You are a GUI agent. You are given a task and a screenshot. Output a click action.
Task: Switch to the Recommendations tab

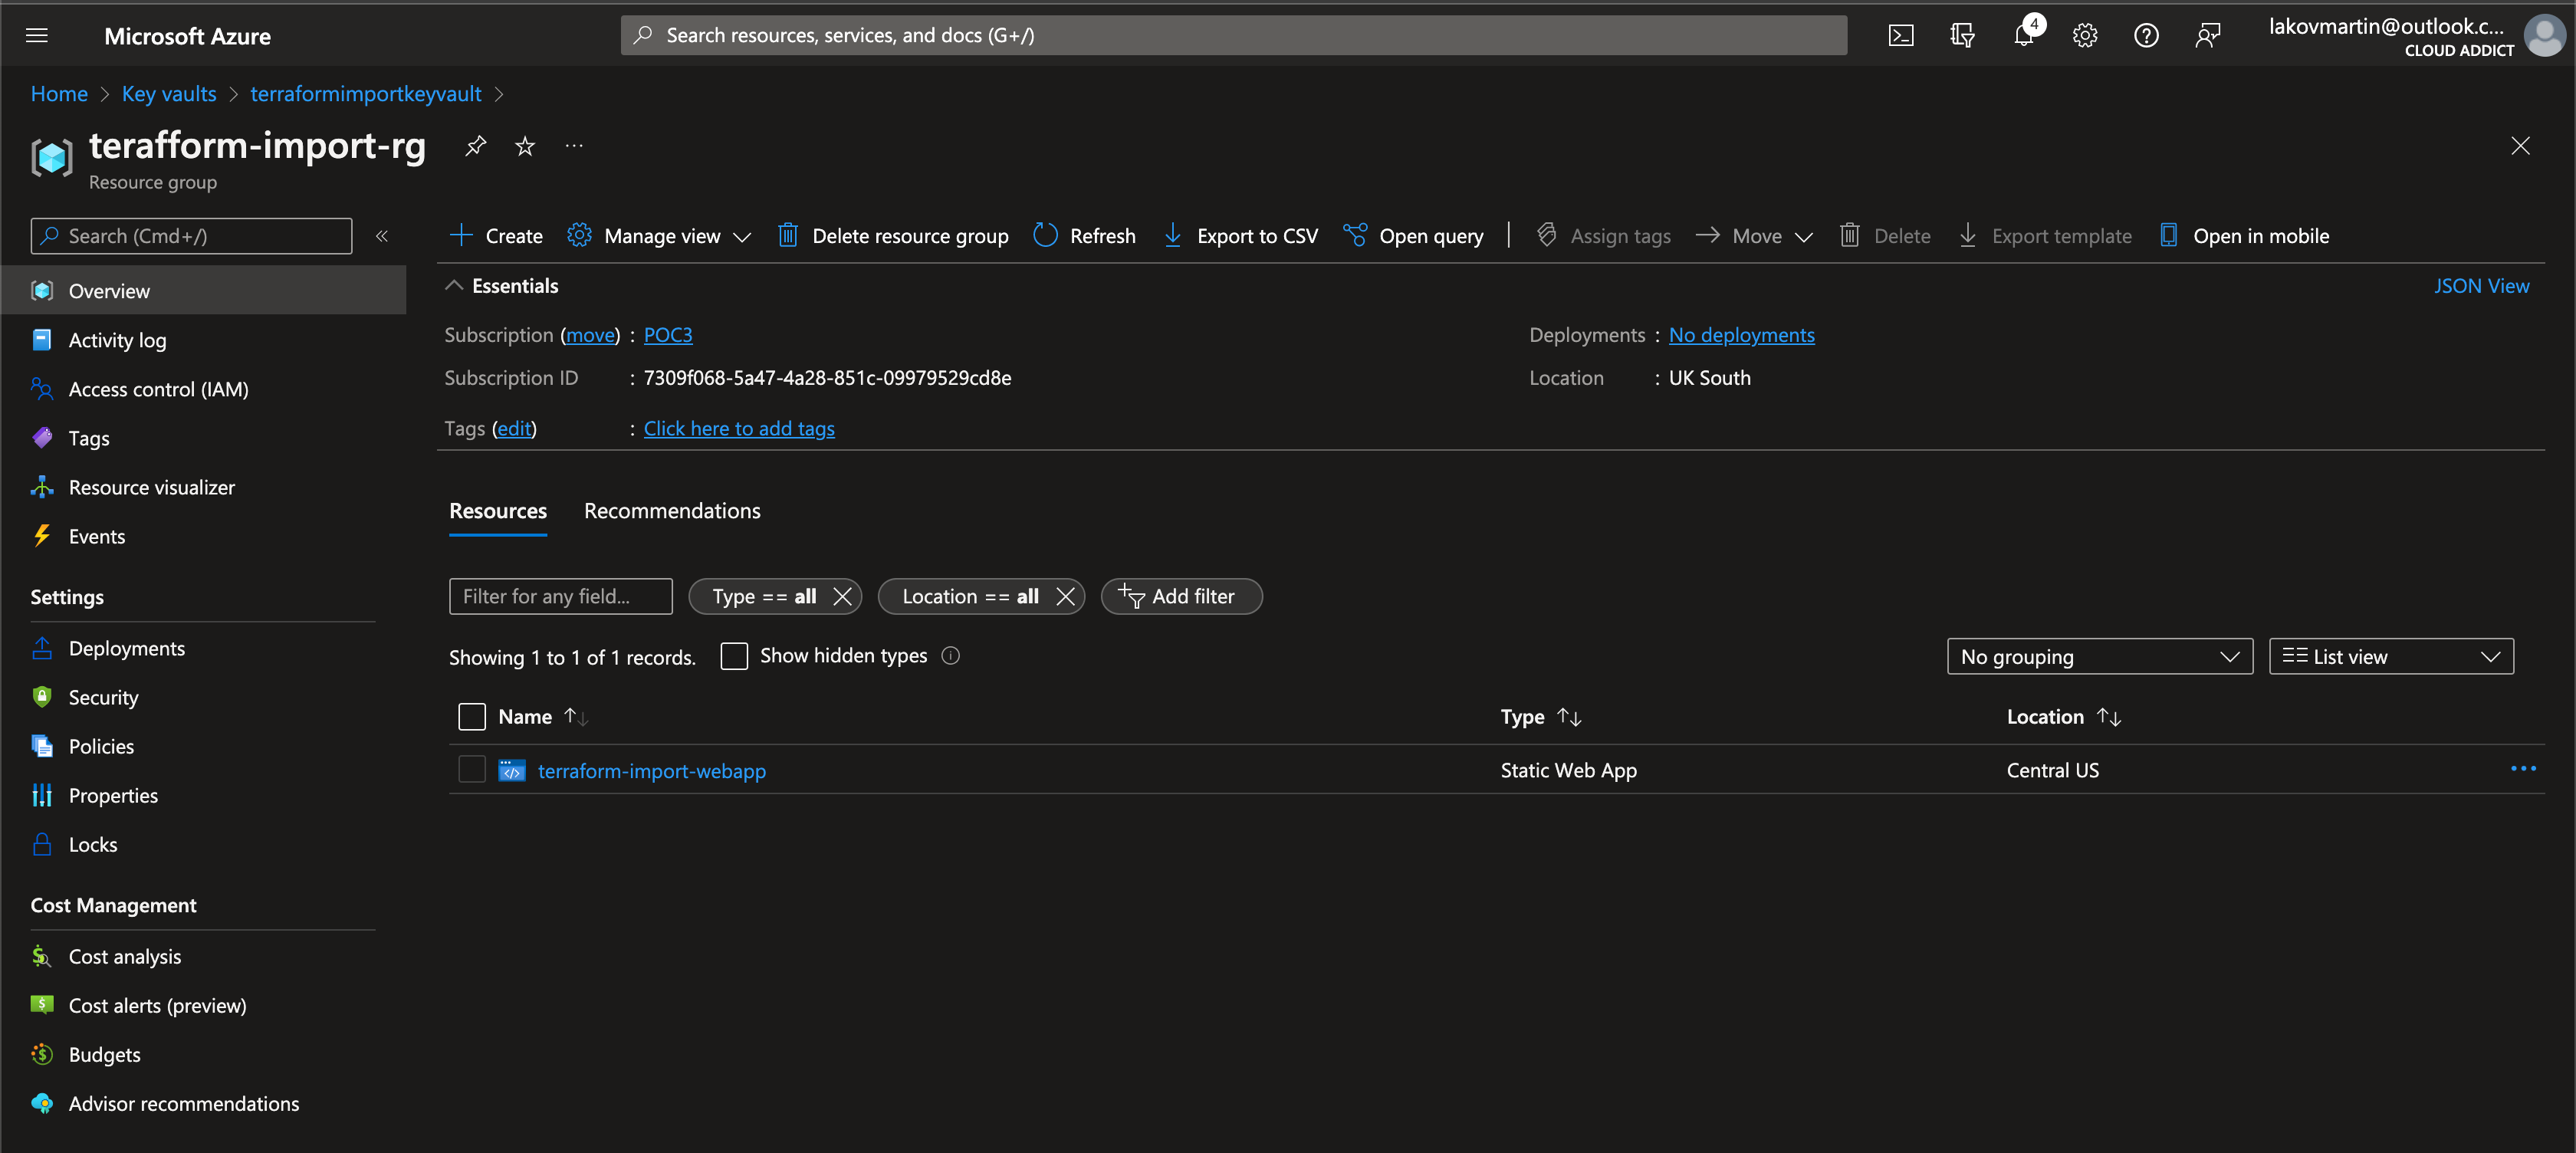[x=671, y=510]
